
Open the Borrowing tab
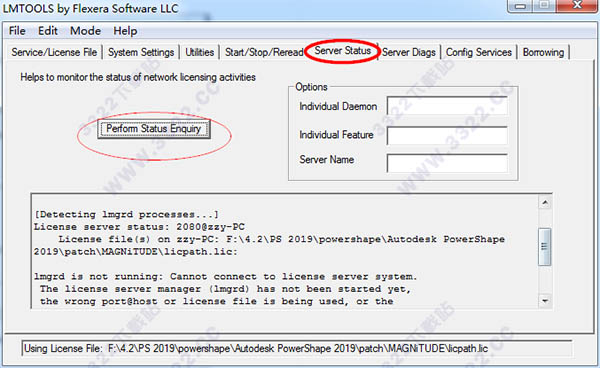click(543, 52)
